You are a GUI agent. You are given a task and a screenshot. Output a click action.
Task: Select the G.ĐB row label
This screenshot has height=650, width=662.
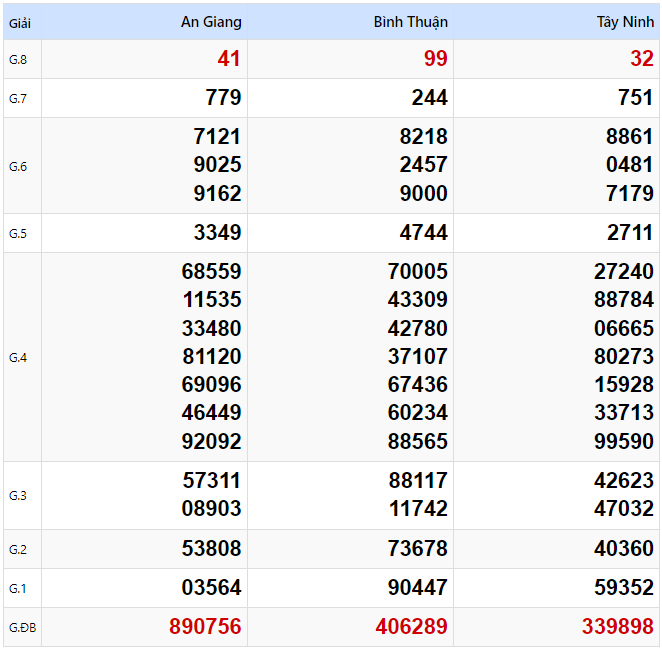coord(21,627)
